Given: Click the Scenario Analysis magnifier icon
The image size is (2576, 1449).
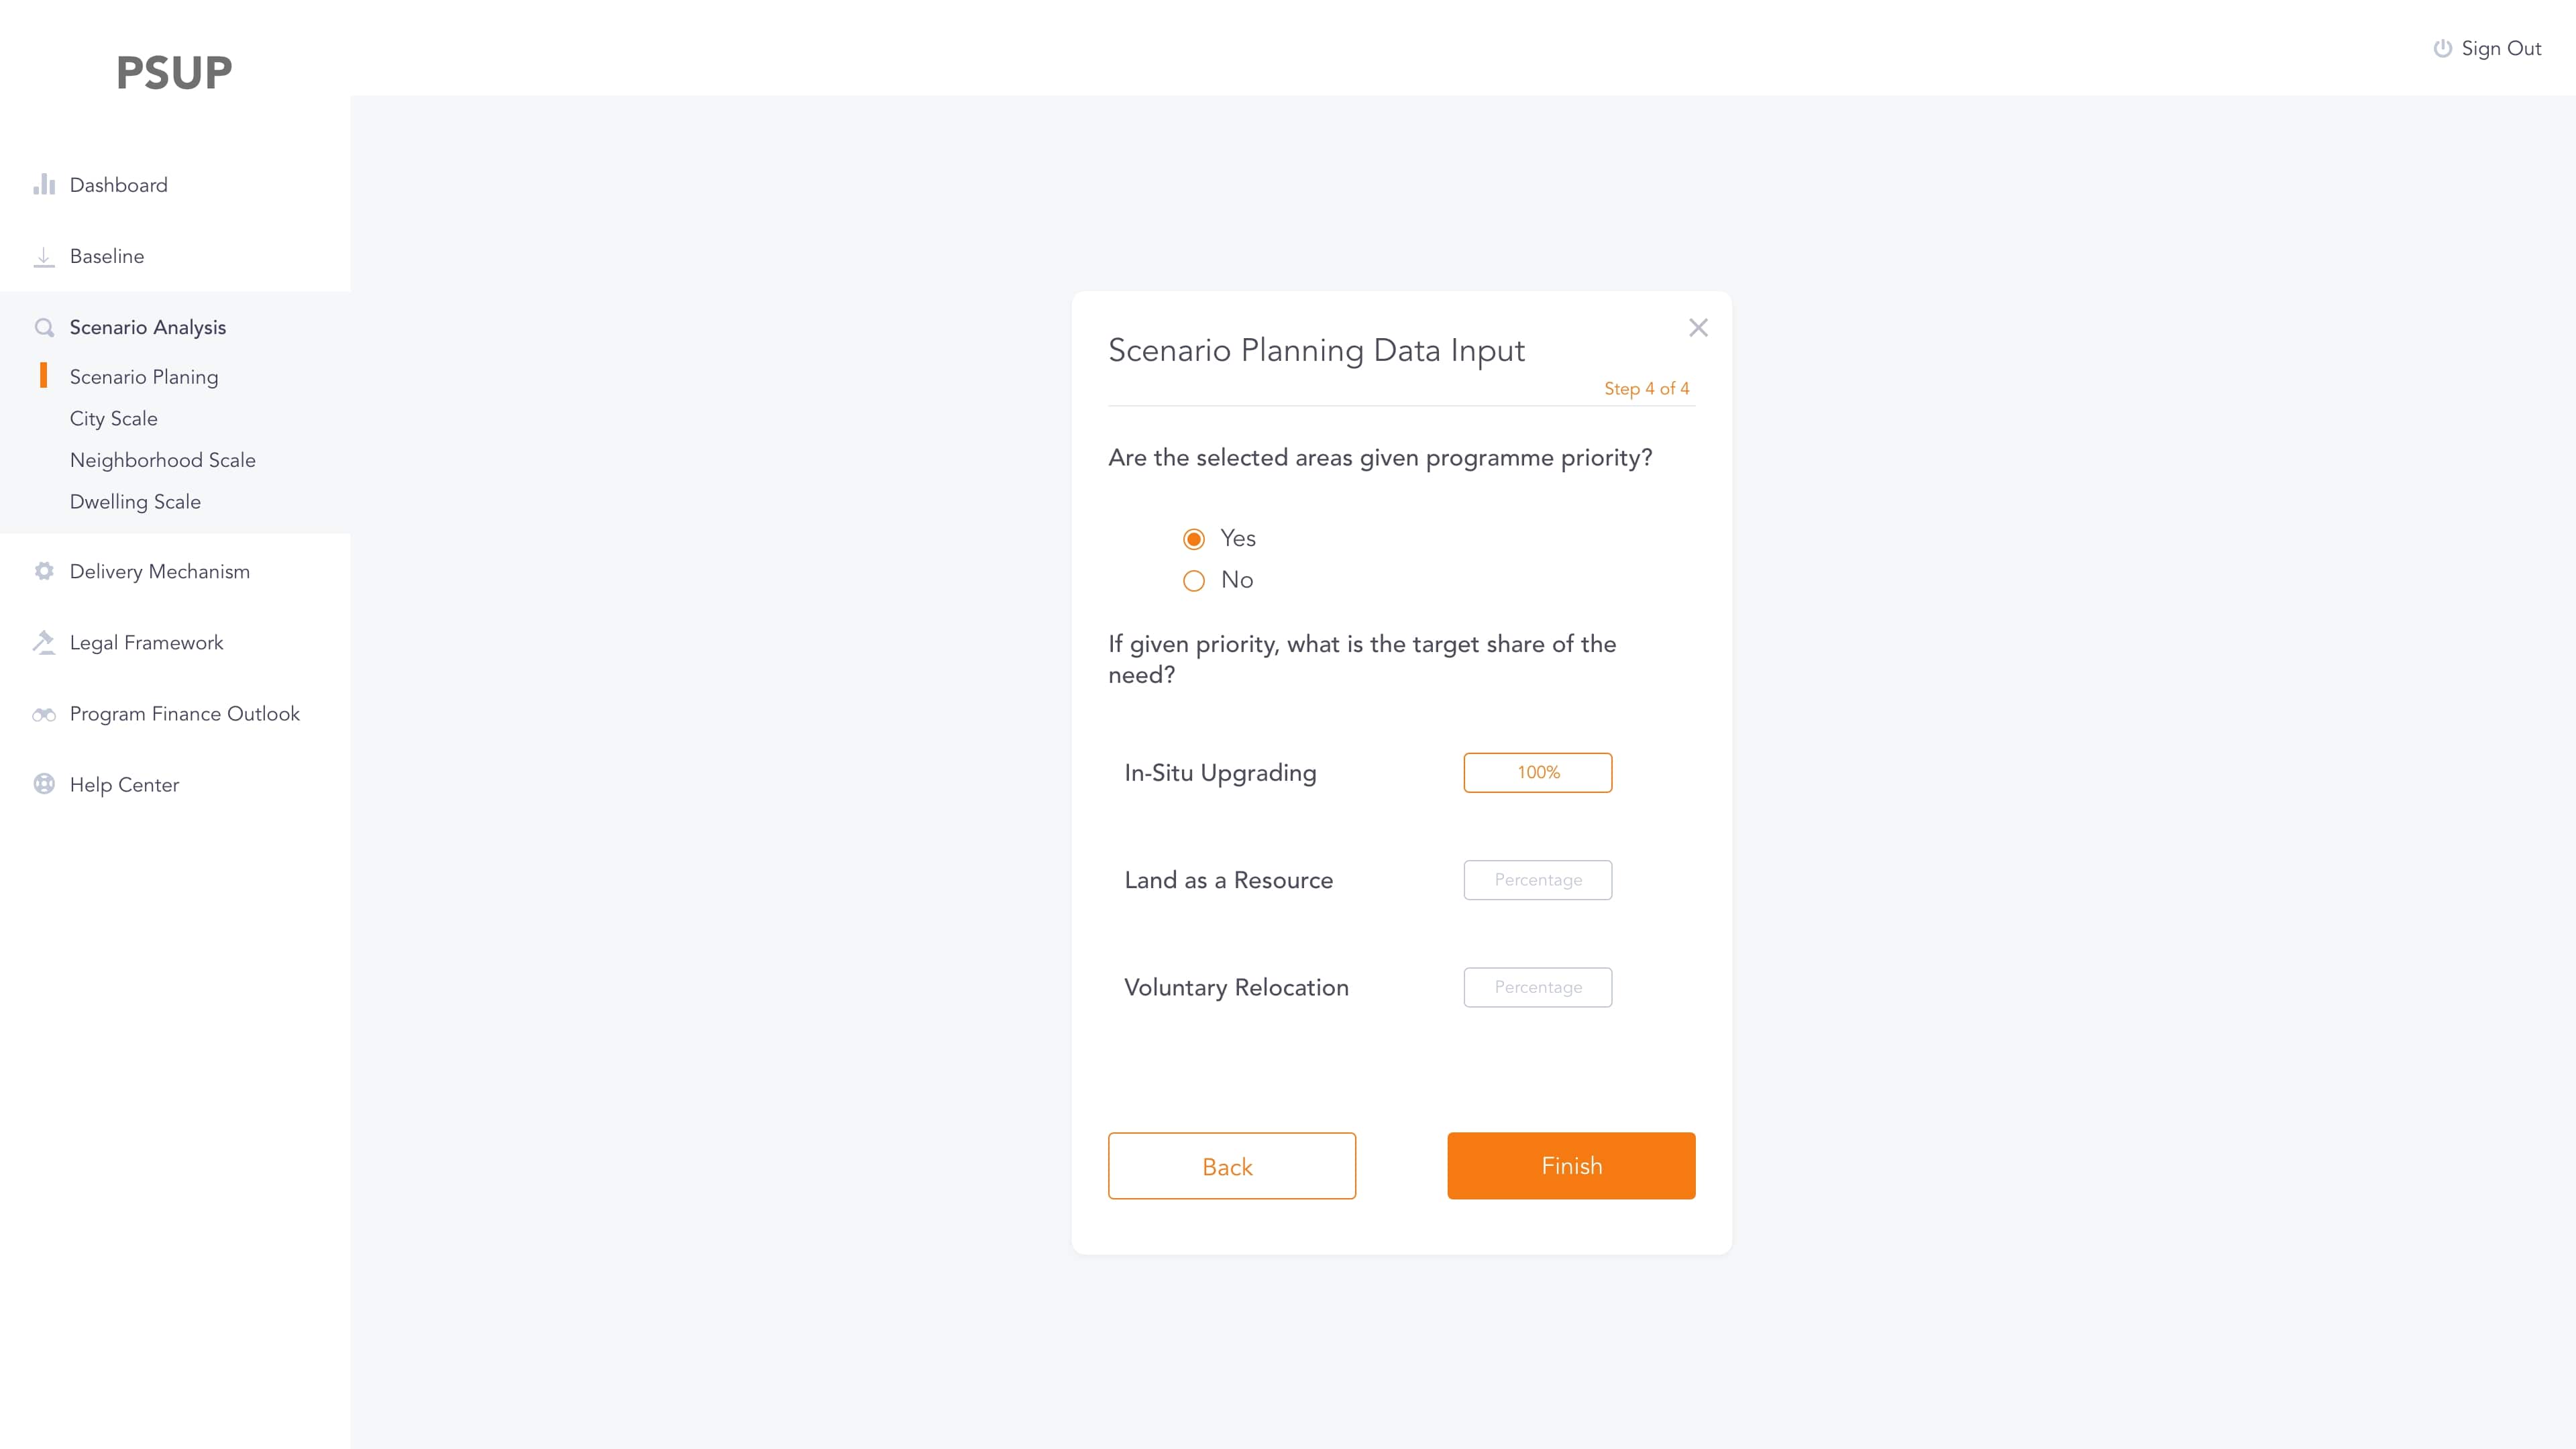Looking at the screenshot, I should click(44, 328).
